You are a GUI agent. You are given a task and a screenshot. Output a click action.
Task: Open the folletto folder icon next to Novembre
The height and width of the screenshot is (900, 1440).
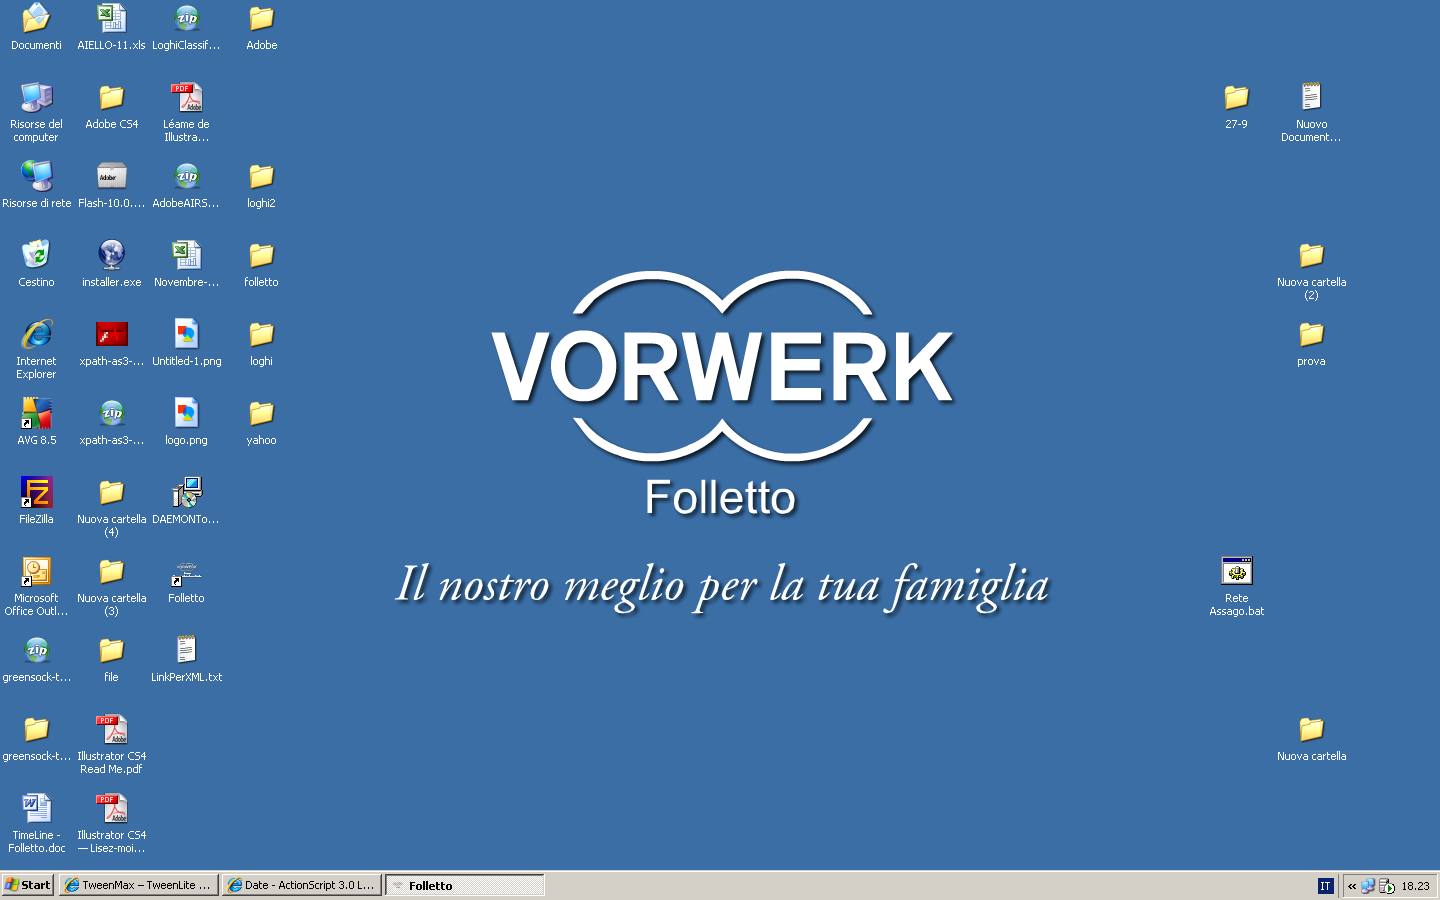point(261,255)
